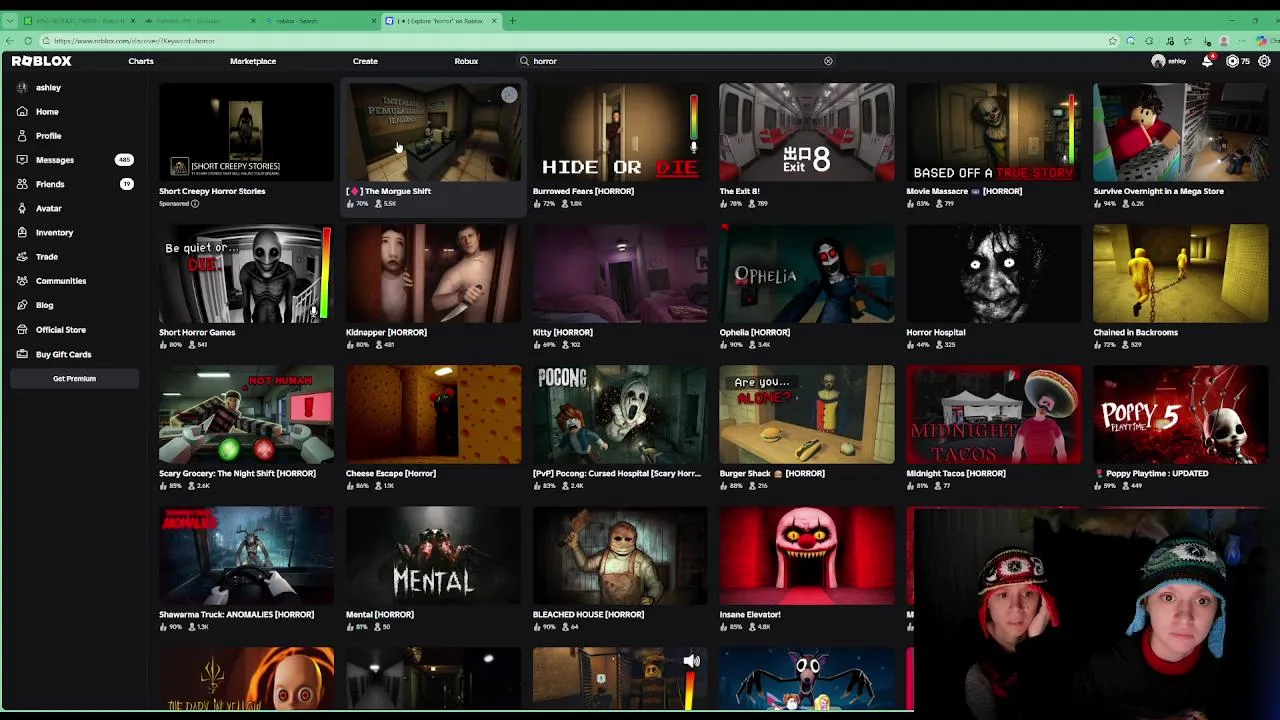Click the 'Scary Grocery: The Night Shift [HORROR]' title
The height and width of the screenshot is (720, 1280).
(237, 473)
